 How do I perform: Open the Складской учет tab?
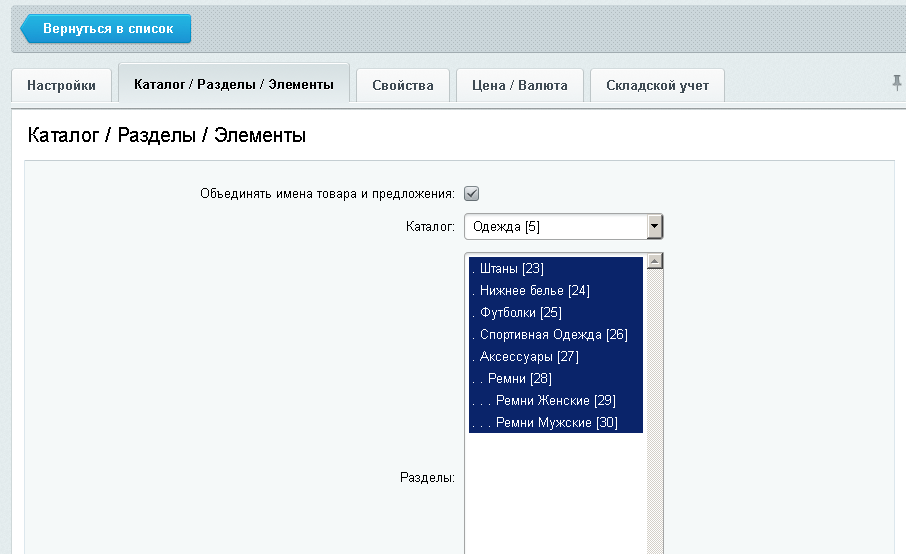[x=657, y=85]
